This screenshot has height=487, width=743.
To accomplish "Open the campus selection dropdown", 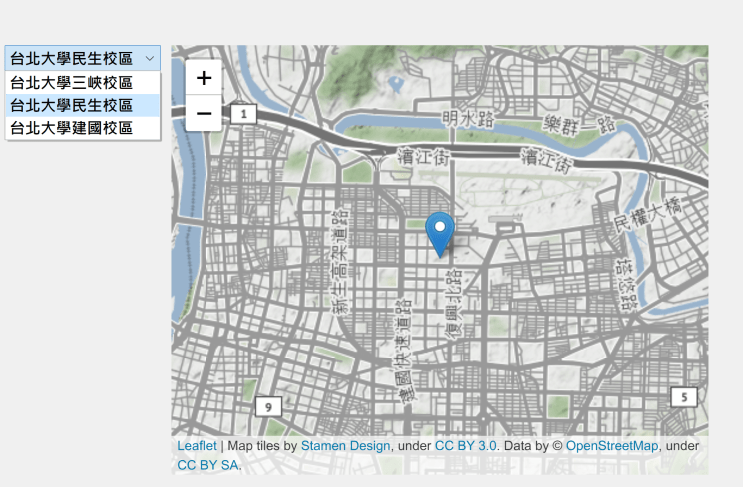I will (82, 59).
